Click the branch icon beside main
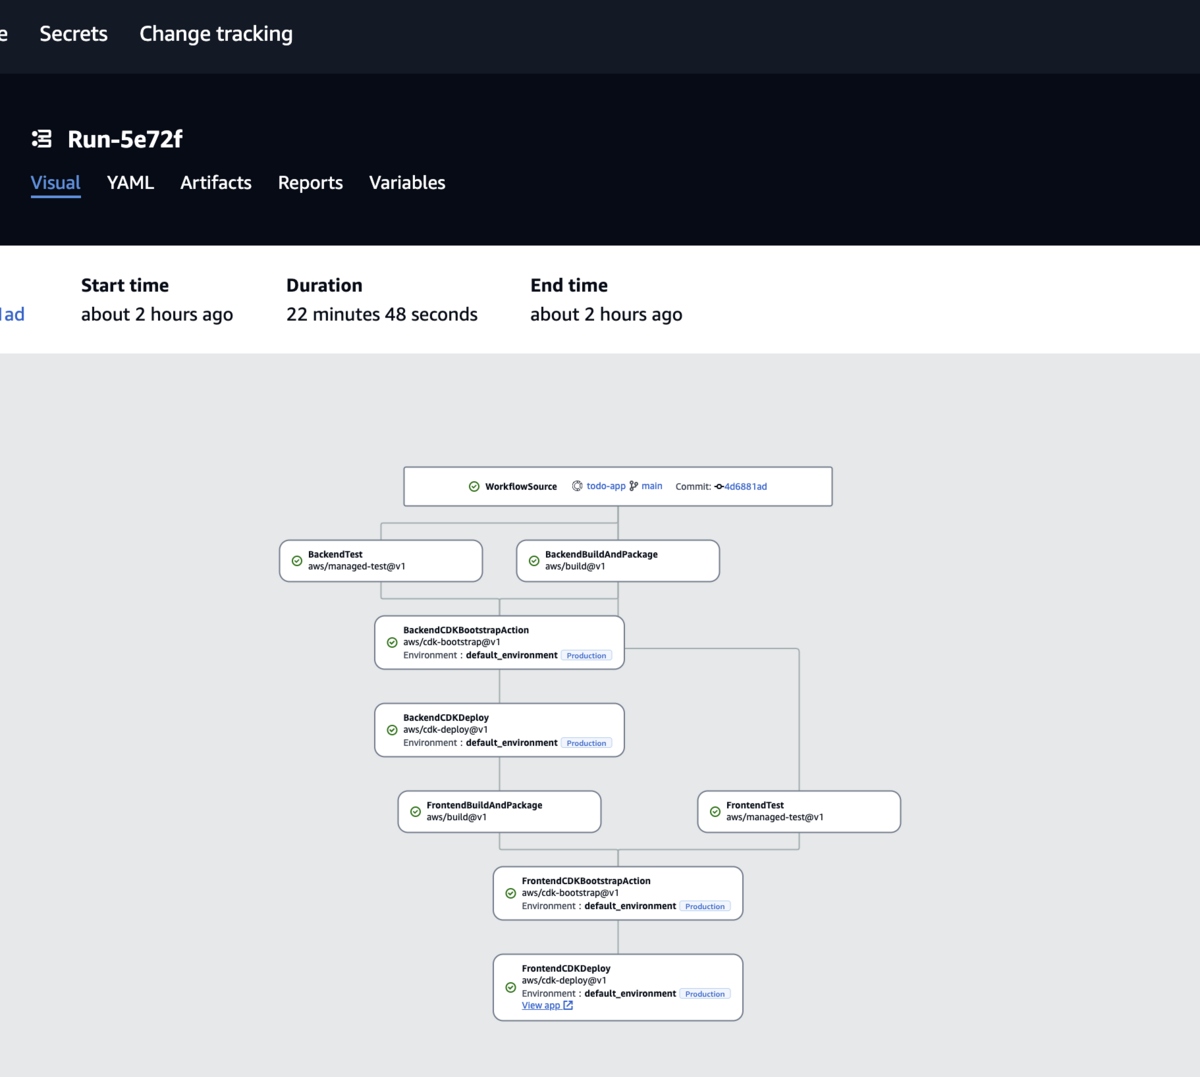The image size is (1200, 1077). [x=633, y=486]
